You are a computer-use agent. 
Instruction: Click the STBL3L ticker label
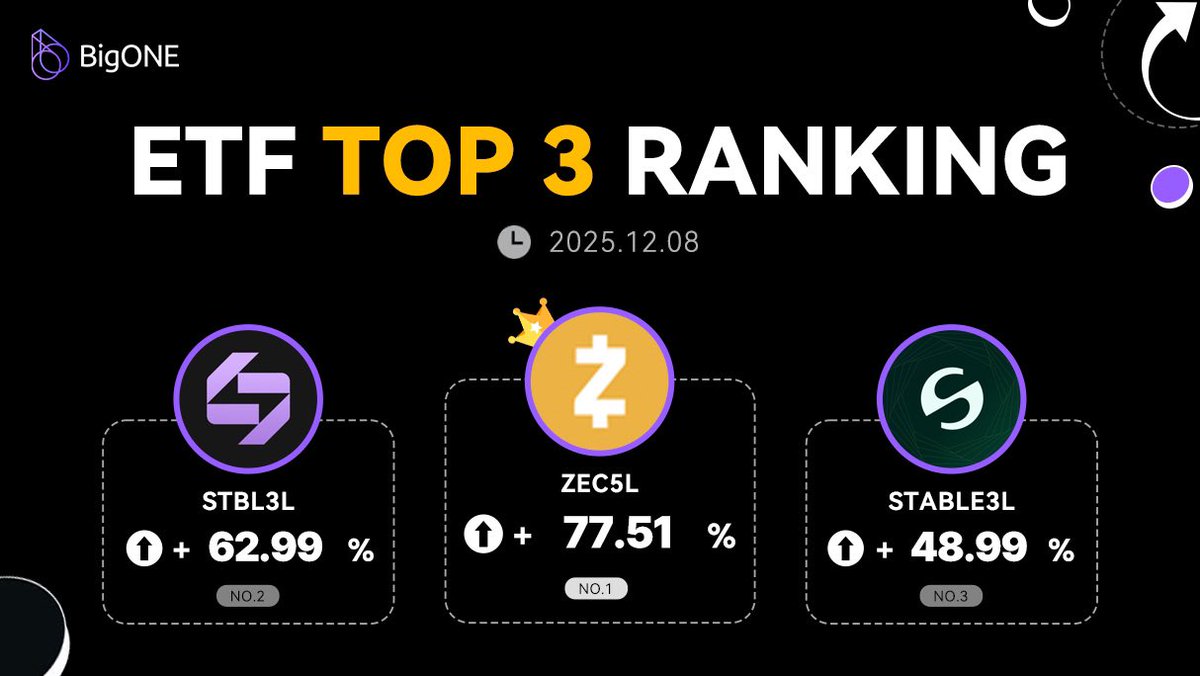click(247, 501)
